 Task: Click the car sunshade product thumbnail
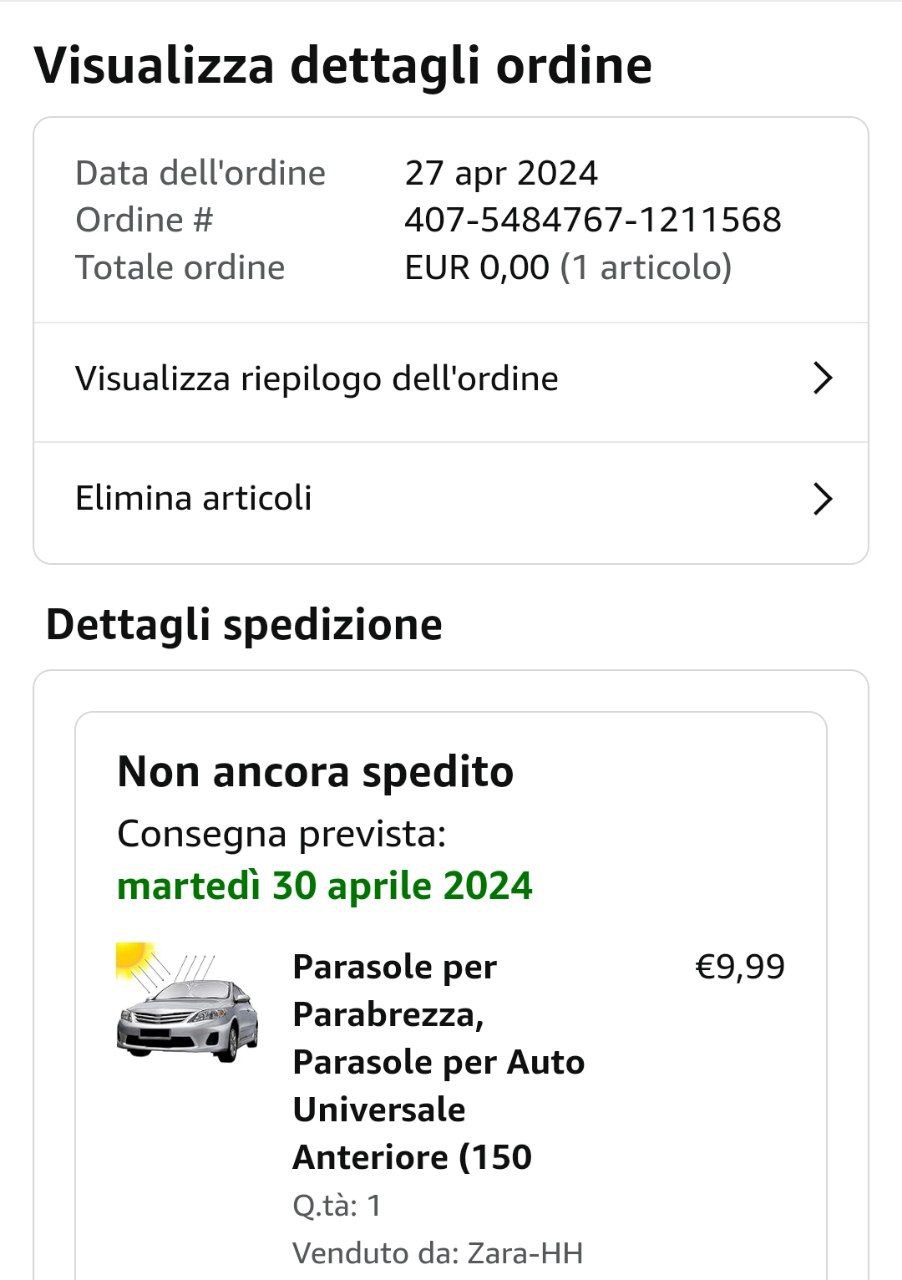coord(187,1003)
